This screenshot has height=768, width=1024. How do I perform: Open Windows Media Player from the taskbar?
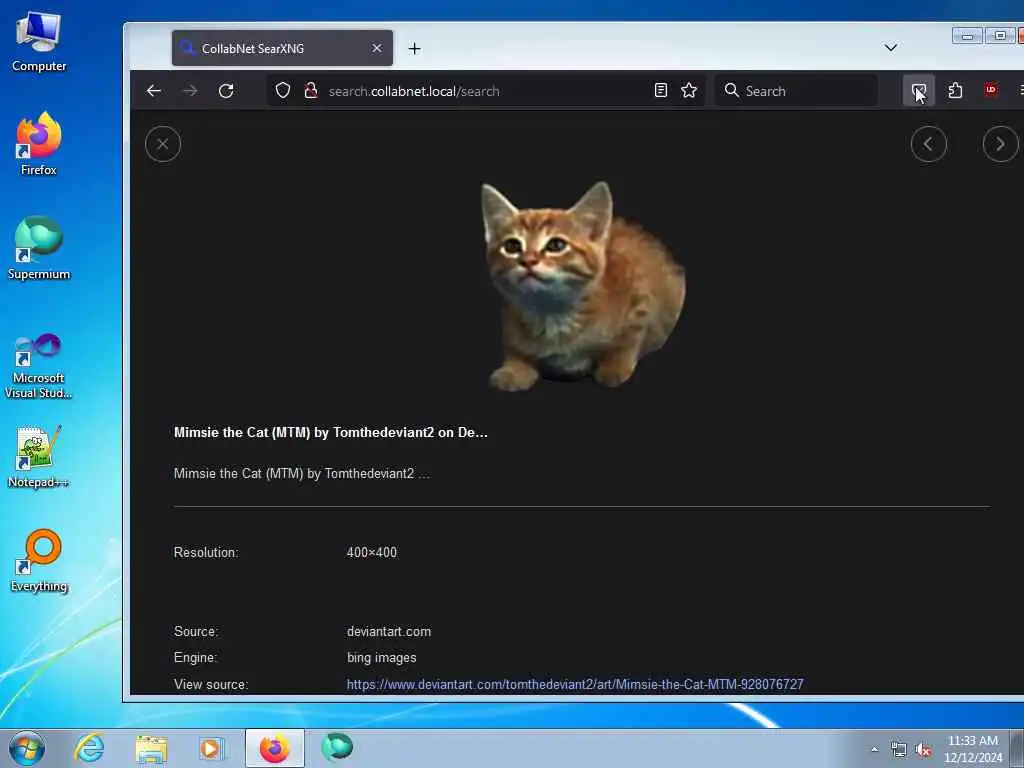click(x=211, y=748)
